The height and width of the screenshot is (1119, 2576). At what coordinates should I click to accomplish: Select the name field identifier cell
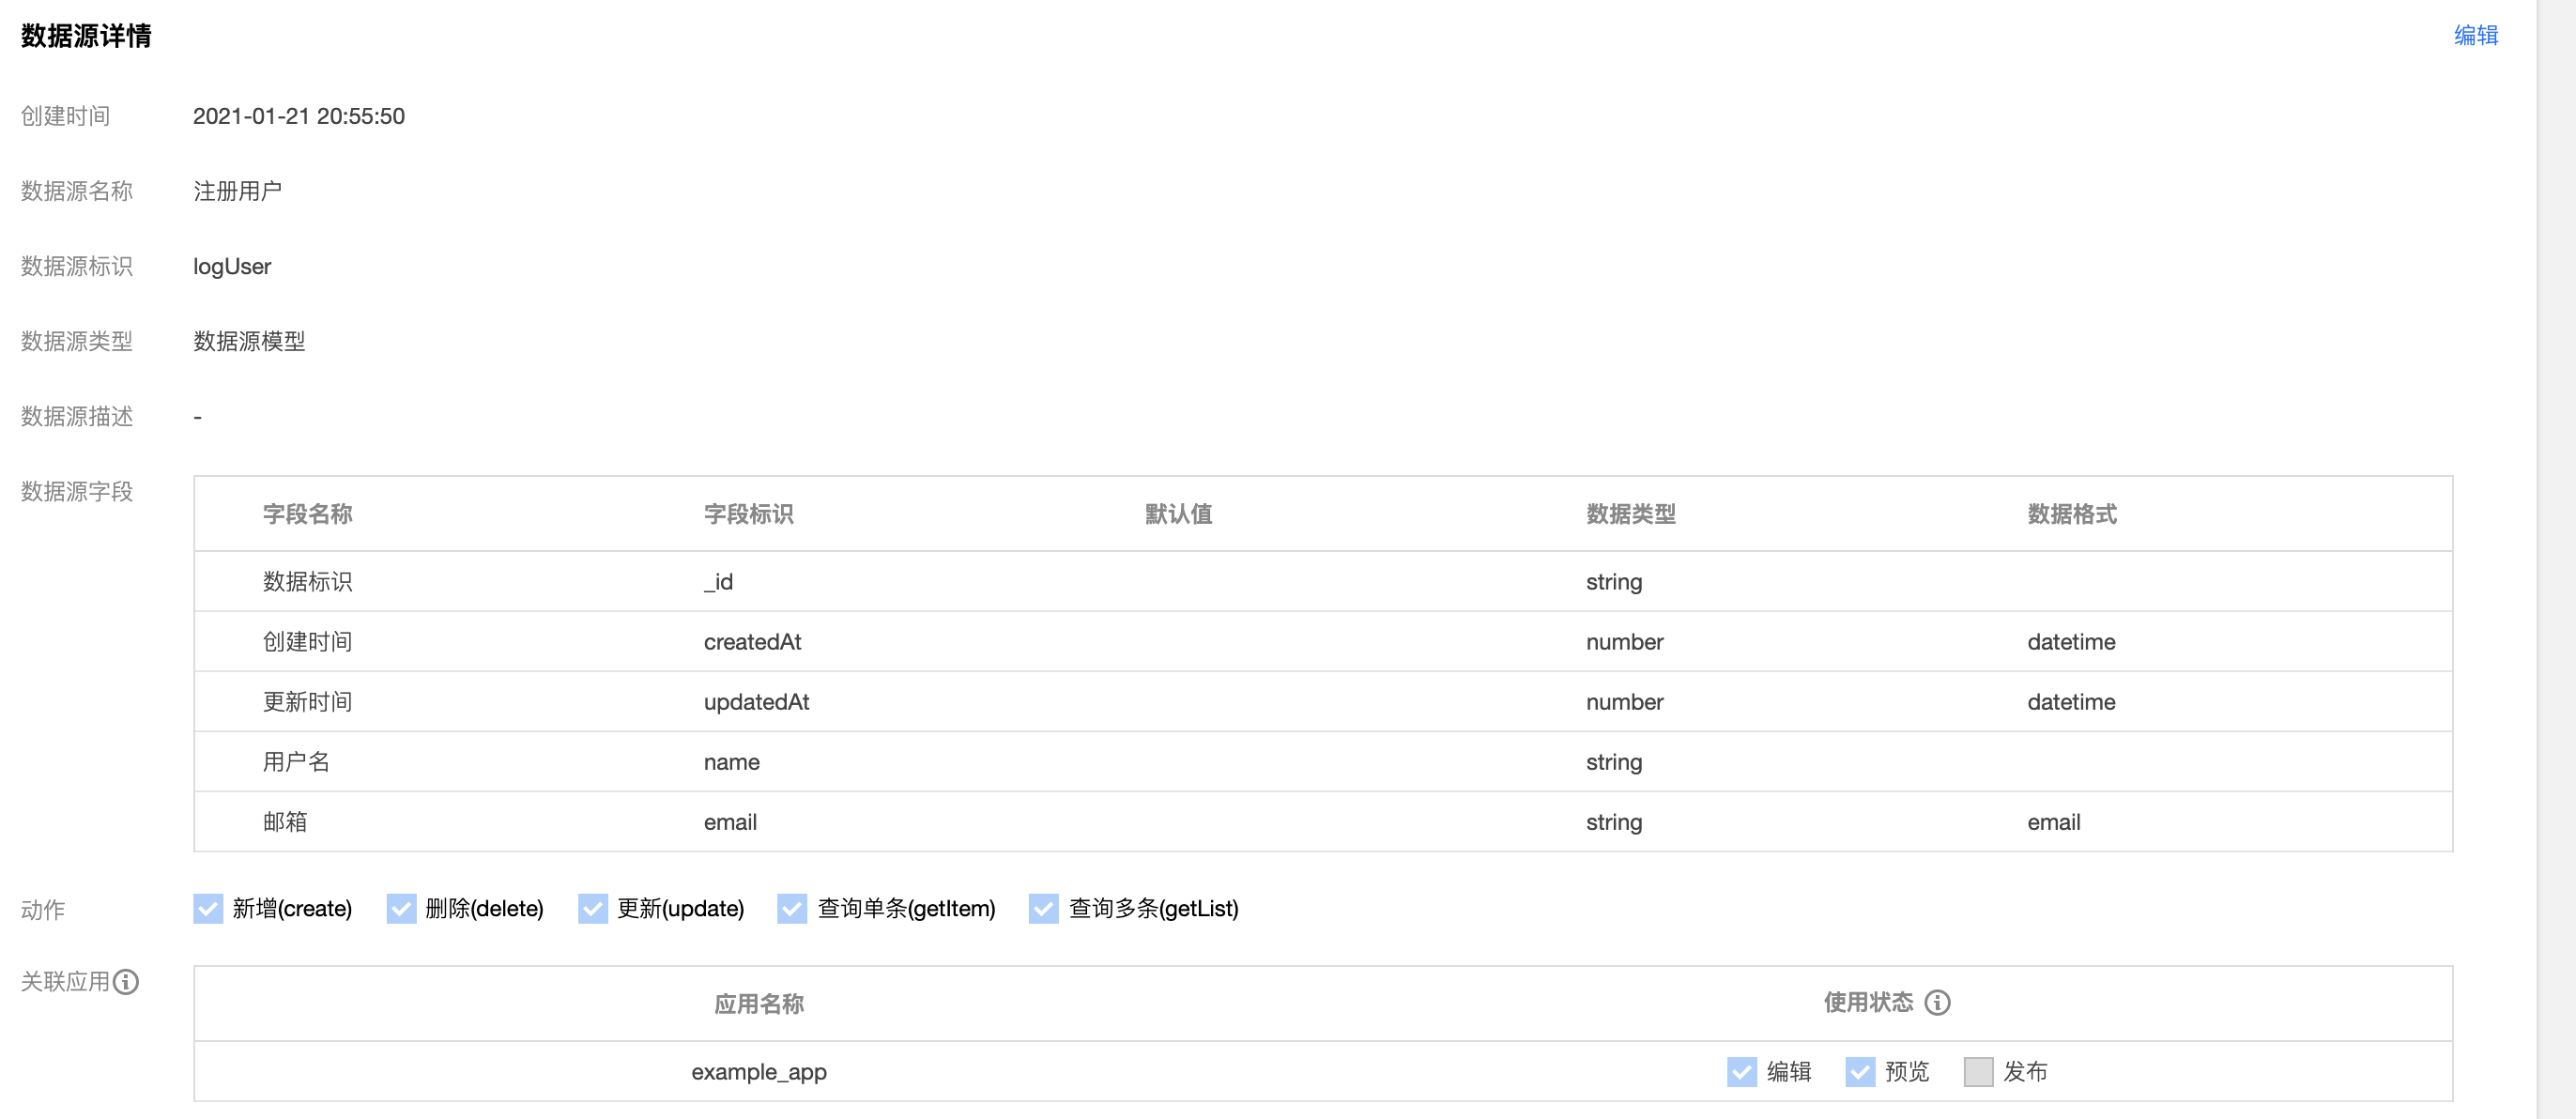pos(731,762)
